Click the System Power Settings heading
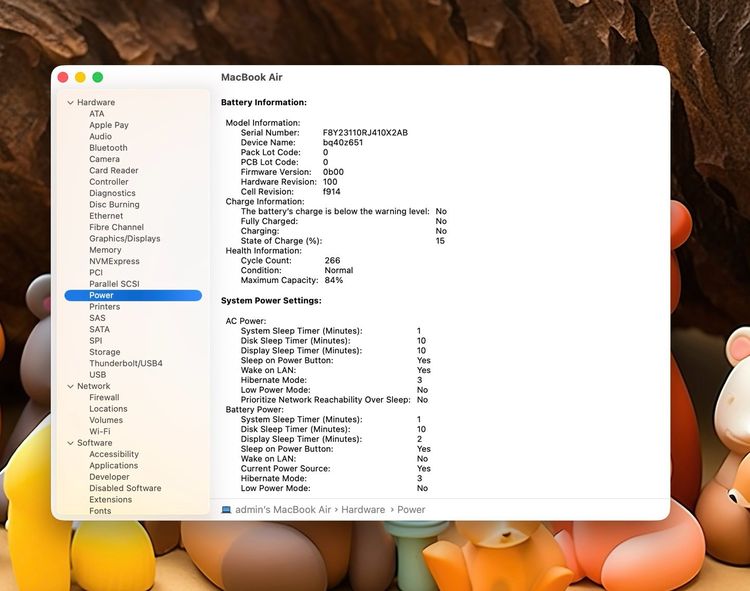Viewport: 750px width, 591px height. click(x=271, y=301)
